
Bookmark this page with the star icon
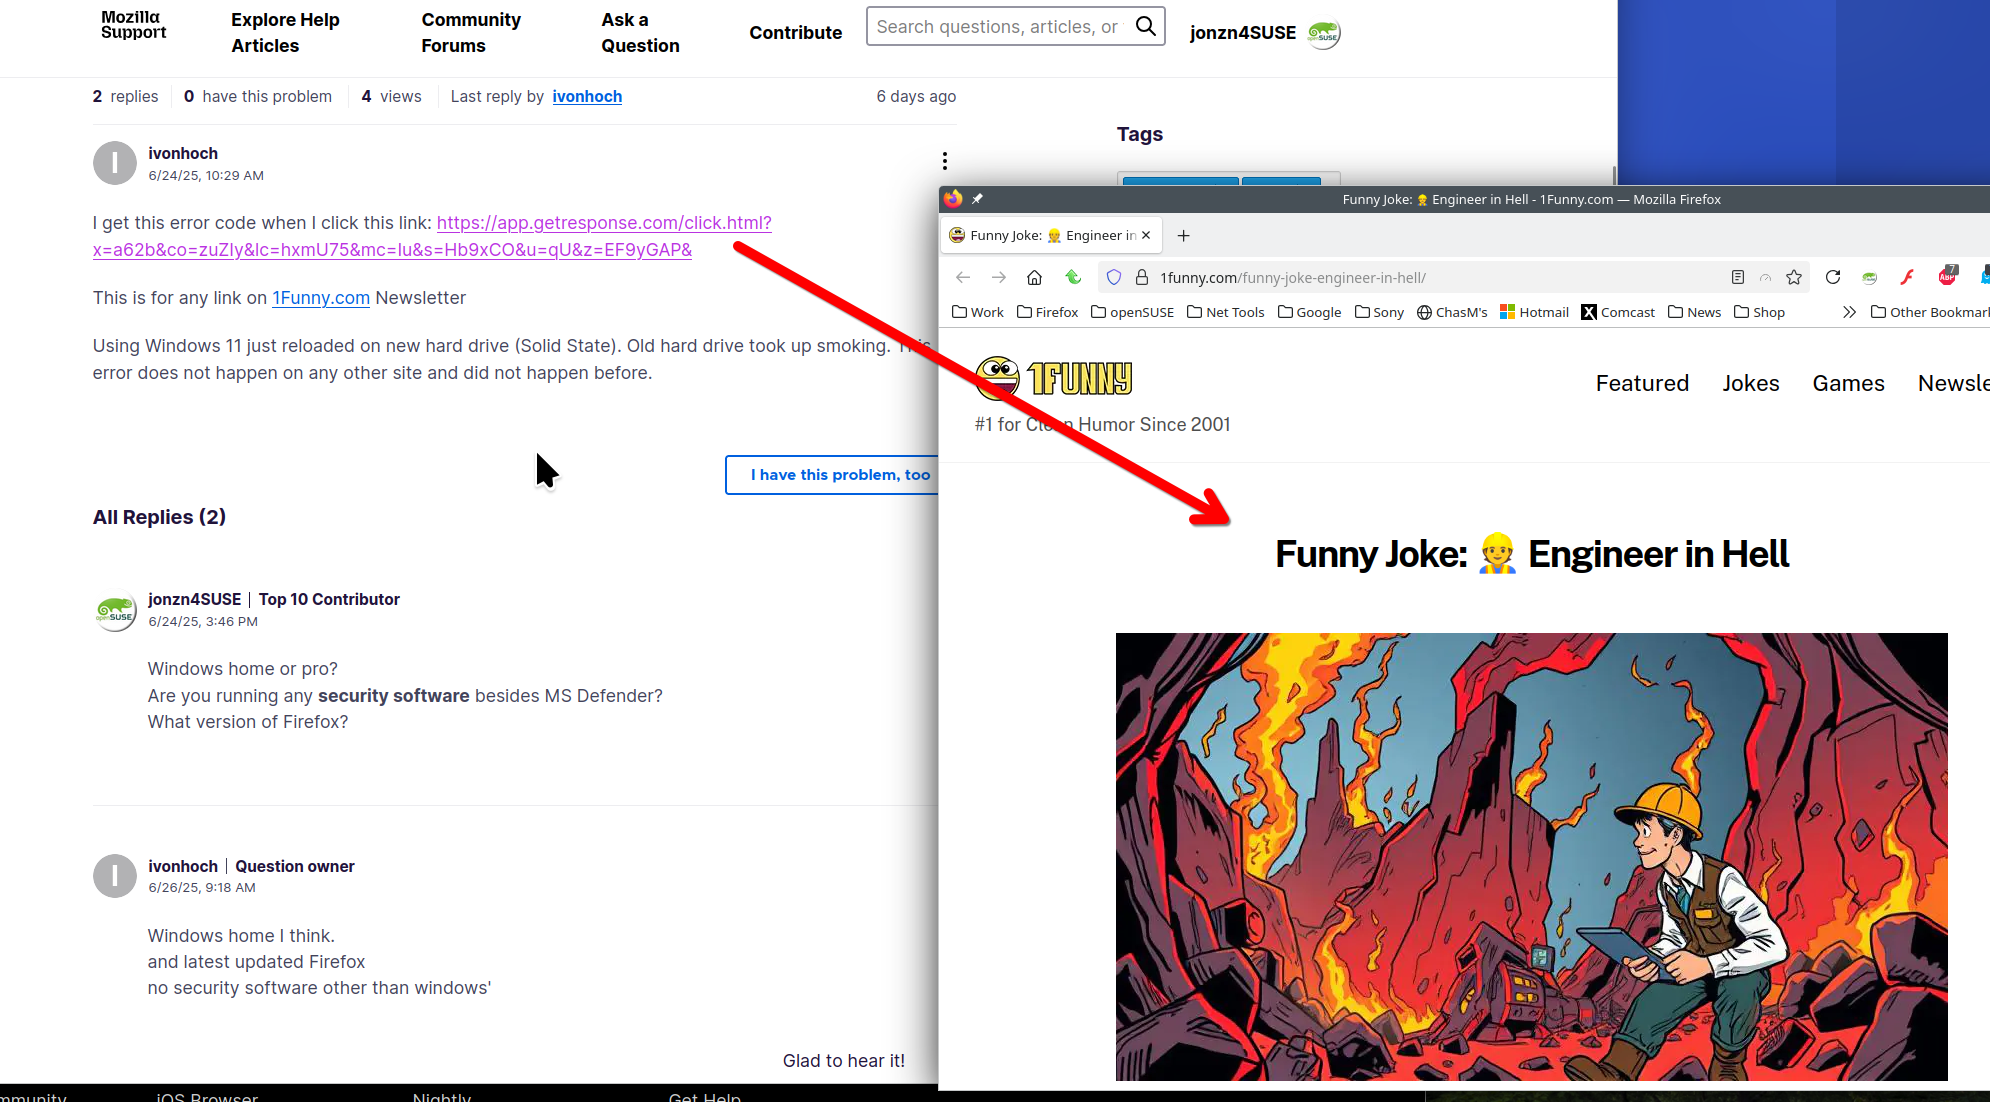[x=1794, y=278]
